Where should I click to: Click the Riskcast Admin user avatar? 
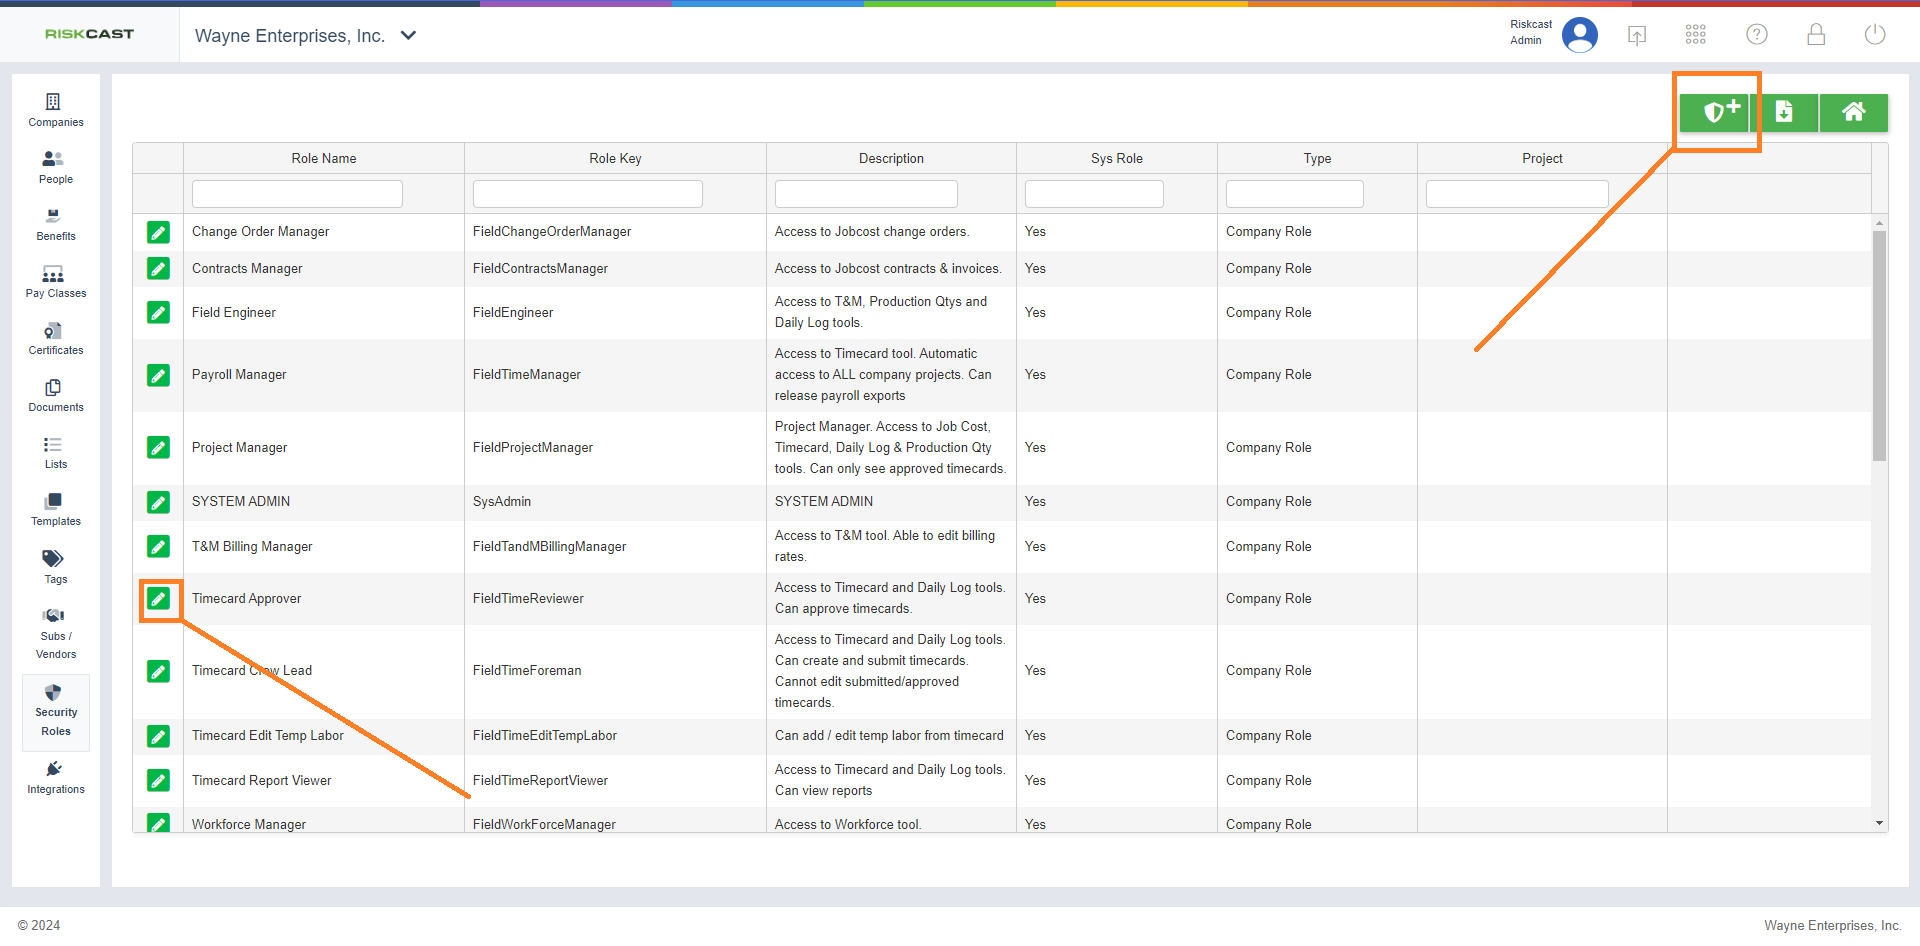coord(1579,35)
